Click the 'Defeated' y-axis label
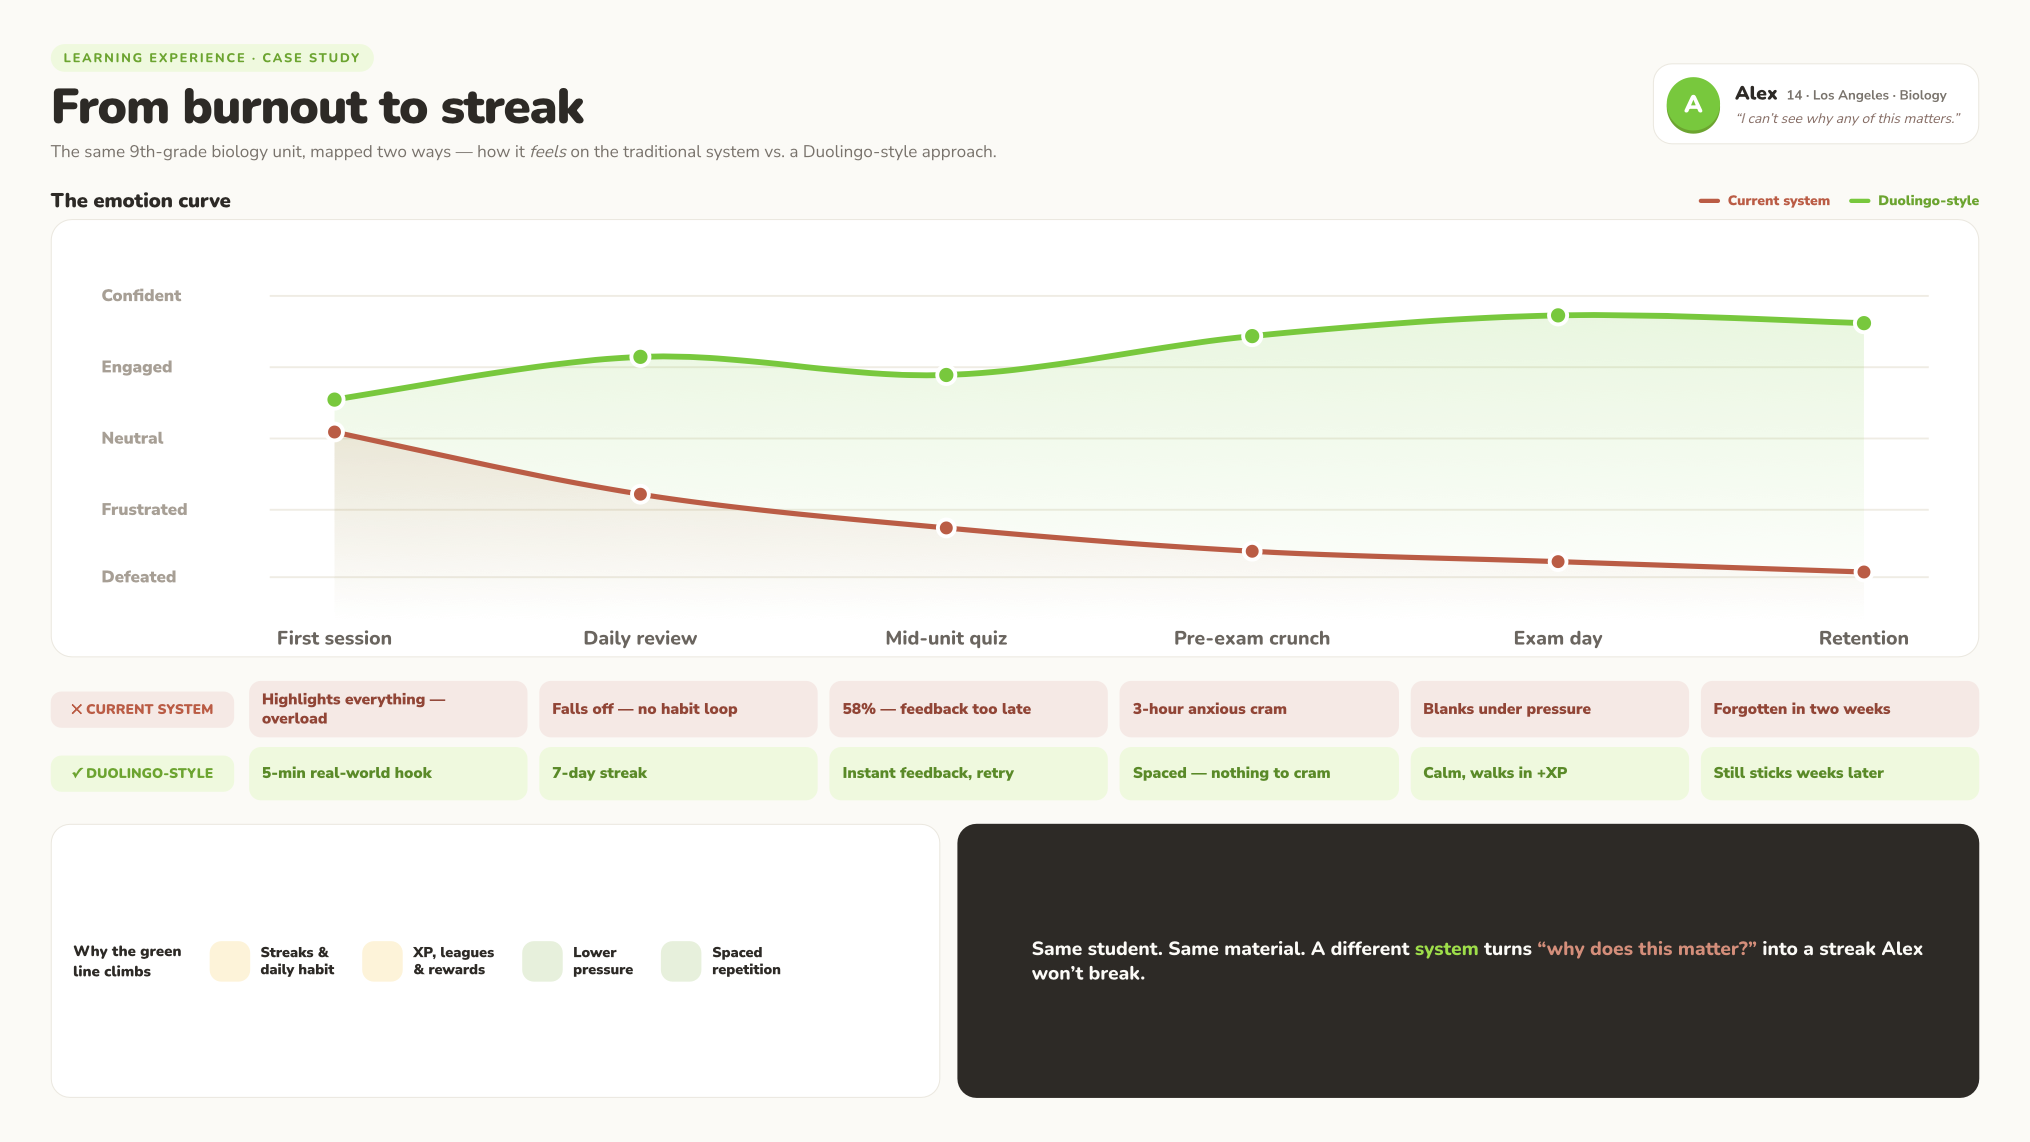Viewport: 2030px width, 1142px height. [139, 577]
